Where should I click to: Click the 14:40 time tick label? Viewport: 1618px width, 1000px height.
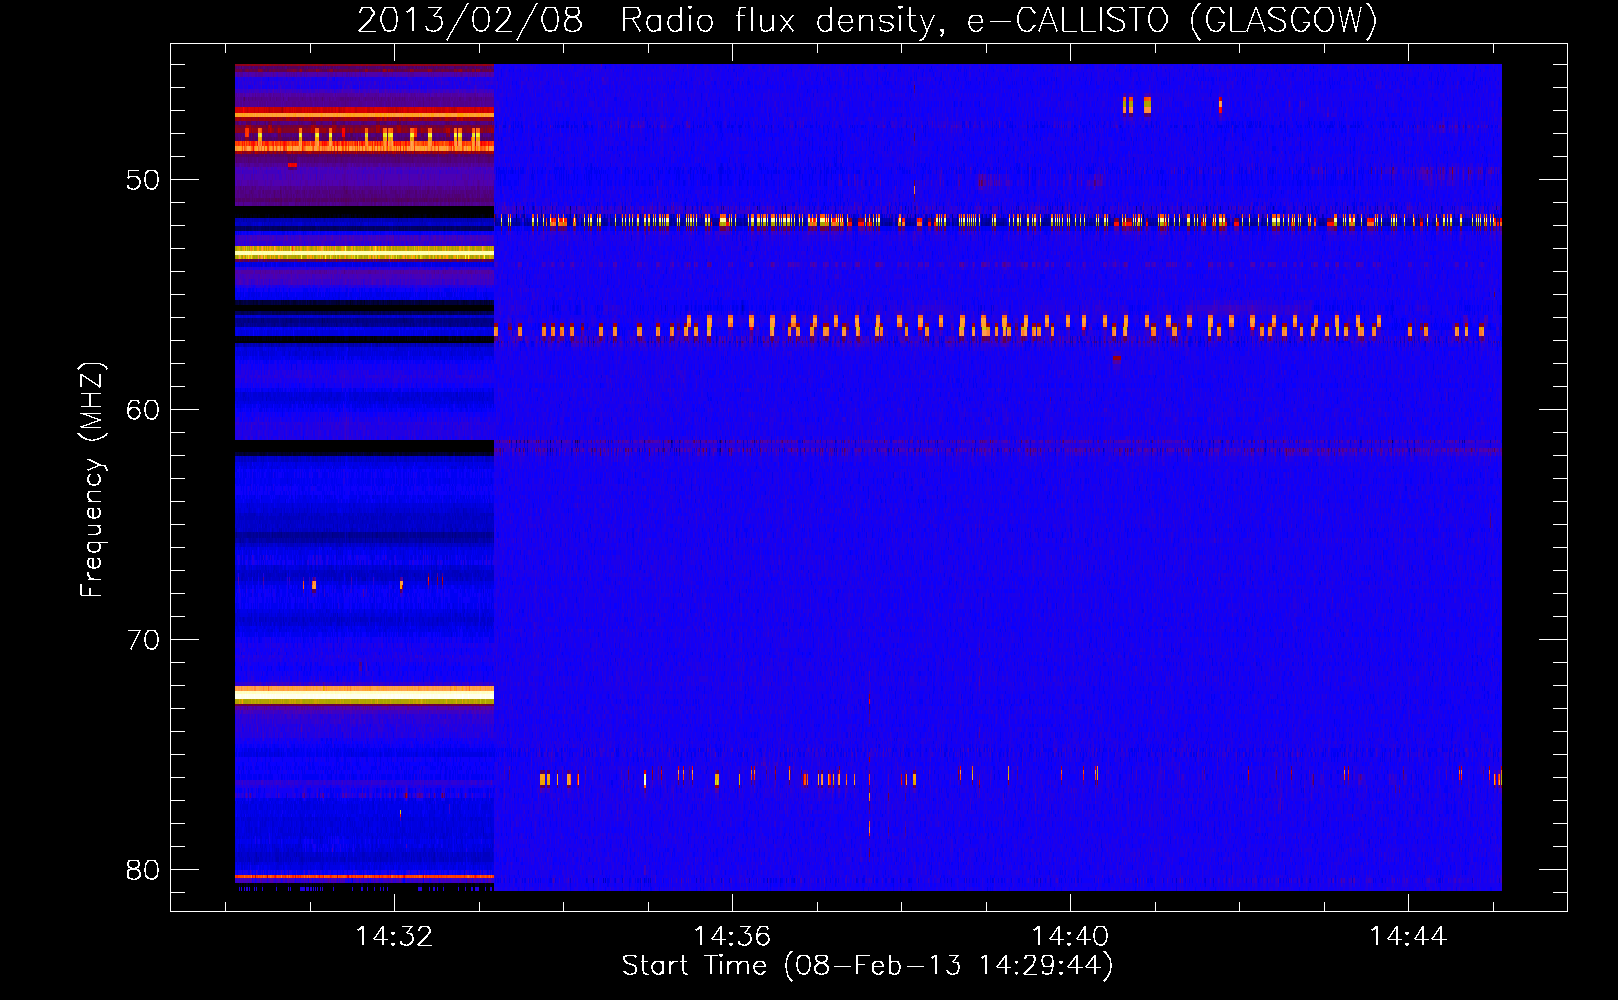coord(1070,936)
